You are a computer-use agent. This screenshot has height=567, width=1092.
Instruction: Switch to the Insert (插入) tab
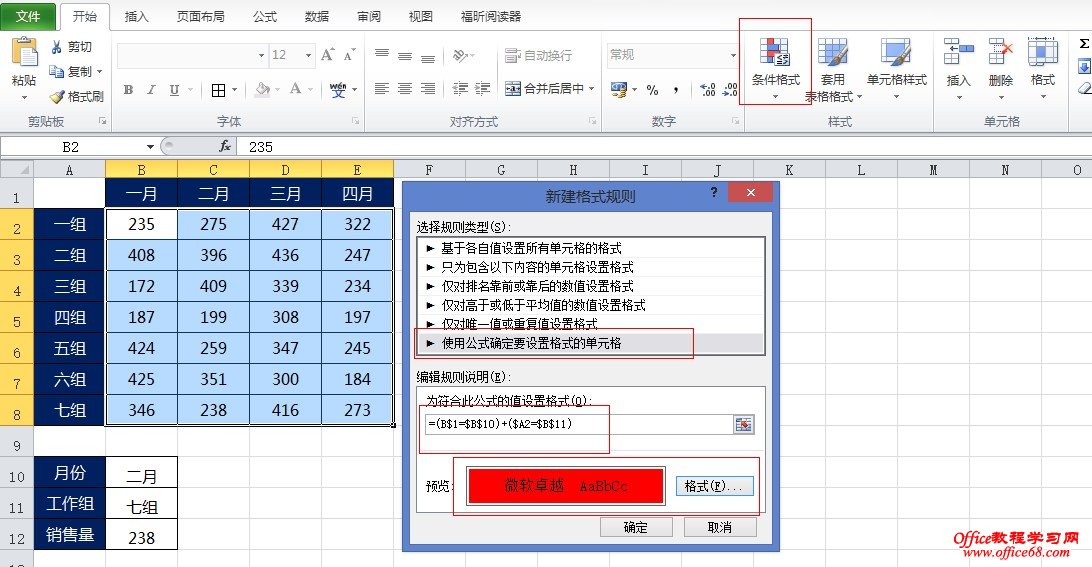tap(136, 16)
